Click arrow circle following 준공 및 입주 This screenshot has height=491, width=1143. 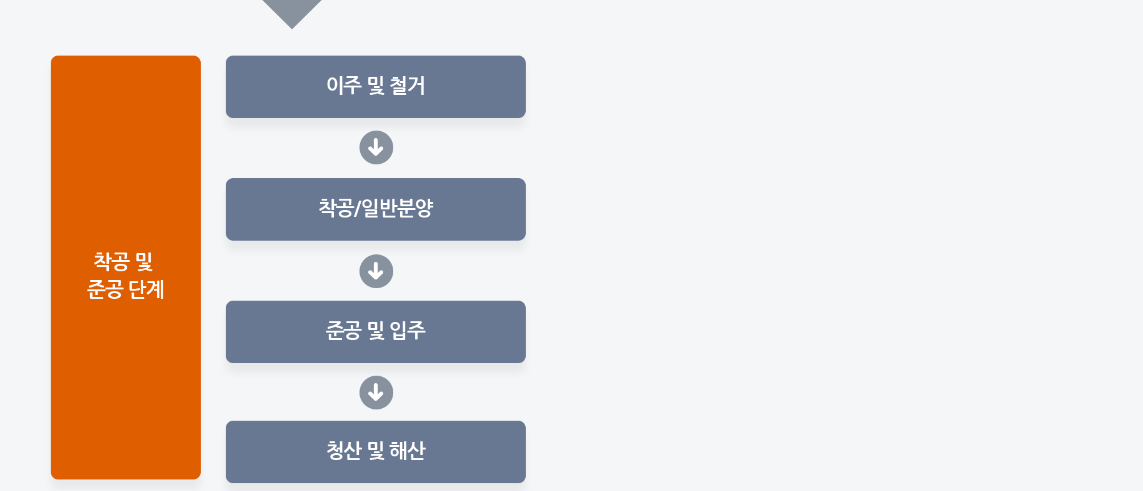click(376, 393)
